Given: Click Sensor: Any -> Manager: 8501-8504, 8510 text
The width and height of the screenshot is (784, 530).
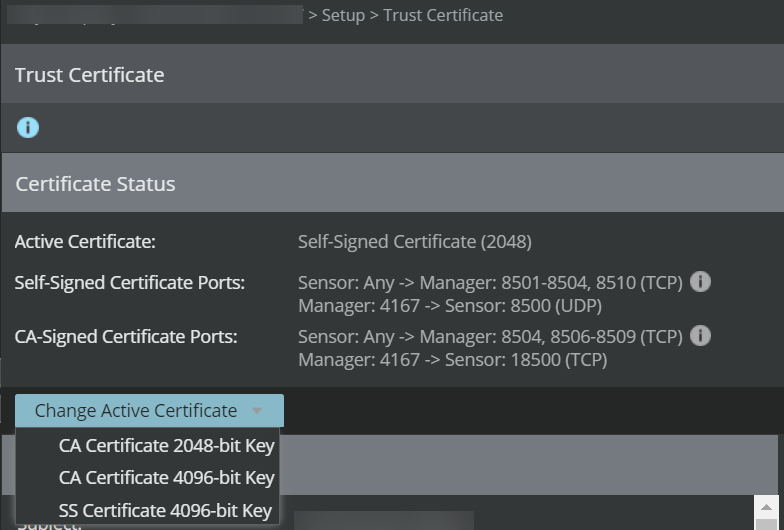Looking at the screenshot, I should 490,282.
